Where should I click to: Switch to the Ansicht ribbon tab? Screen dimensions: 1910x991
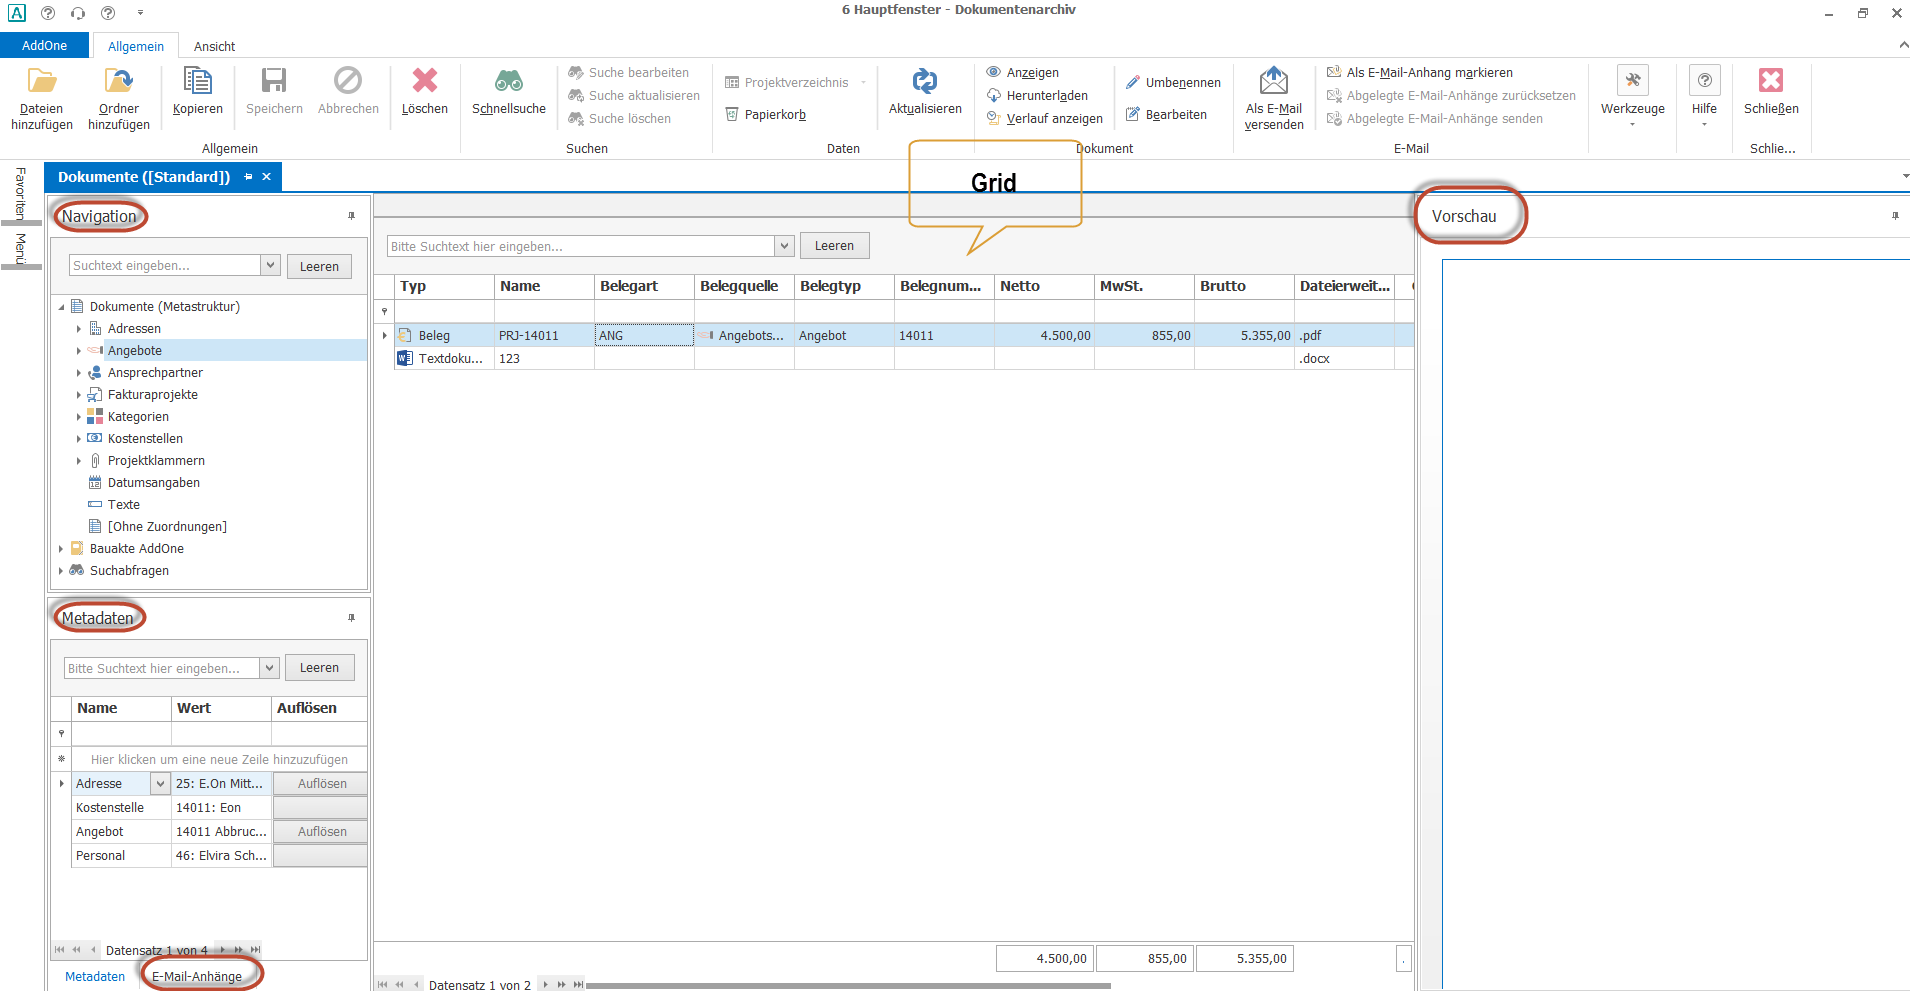tap(214, 46)
